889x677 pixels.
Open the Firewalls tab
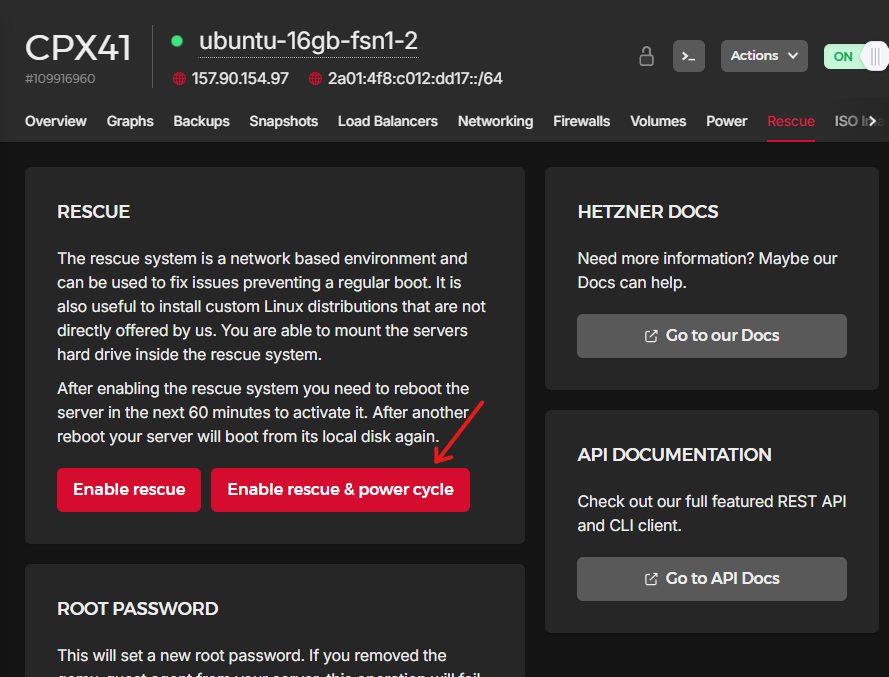click(581, 121)
